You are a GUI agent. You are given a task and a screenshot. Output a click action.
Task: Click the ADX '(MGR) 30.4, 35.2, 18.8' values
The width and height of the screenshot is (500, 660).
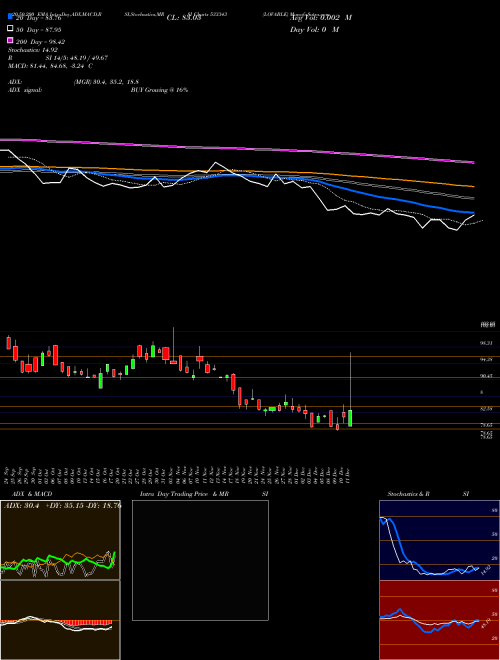(x=106, y=82)
